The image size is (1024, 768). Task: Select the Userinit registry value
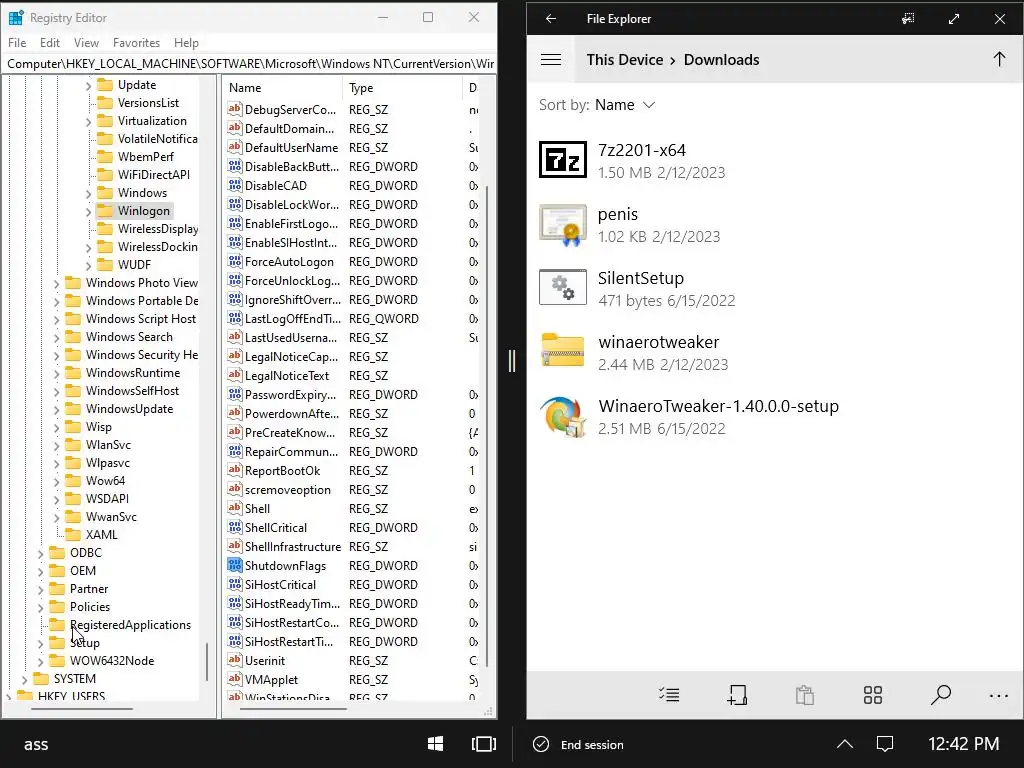[264, 660]
